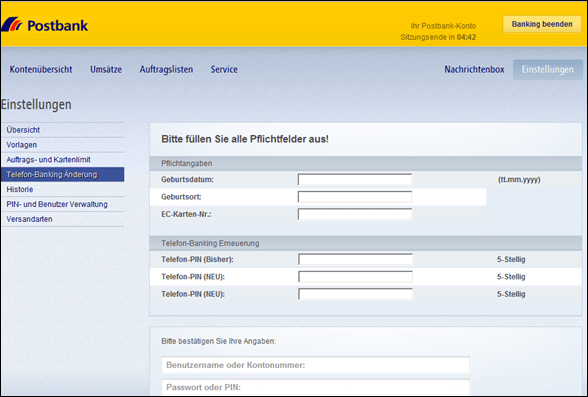Click the 'Bitte bestätigen Sie Ihre Angaben:' text

218,341
